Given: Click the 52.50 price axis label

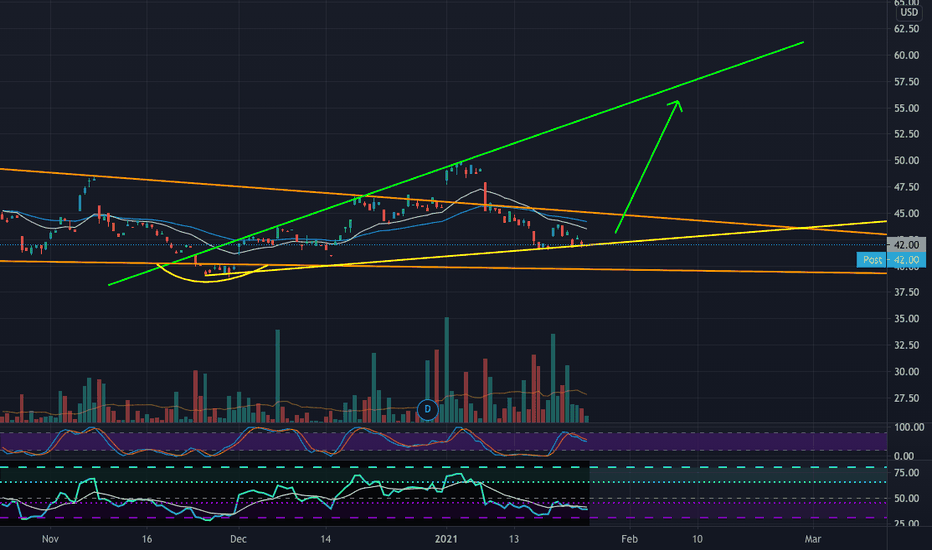Looking at the screenshot, I should click(906, 134).
